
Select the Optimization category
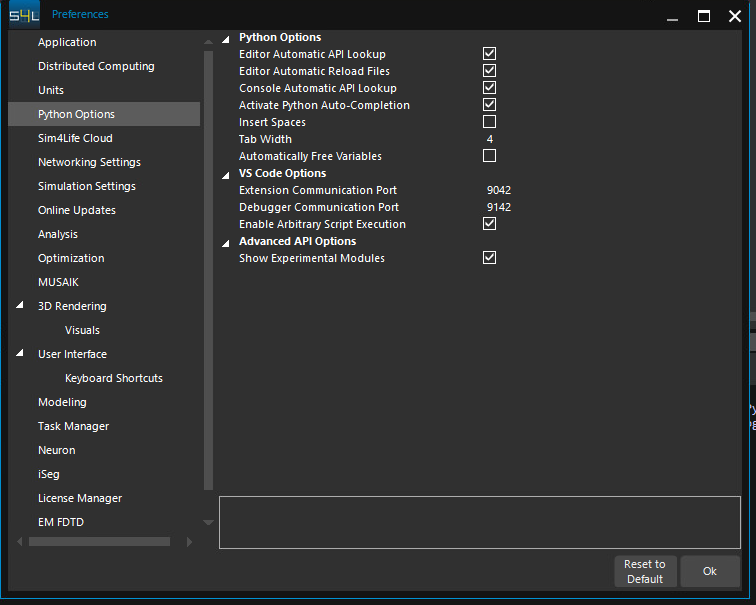click(x=71, y=258)
